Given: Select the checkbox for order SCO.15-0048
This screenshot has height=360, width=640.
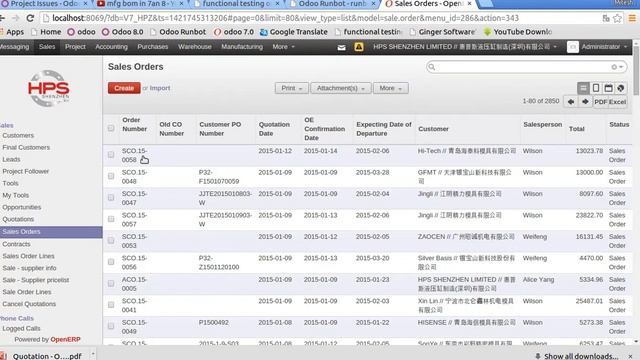Looking at the screenshot, I should click(x=111, y=176).
